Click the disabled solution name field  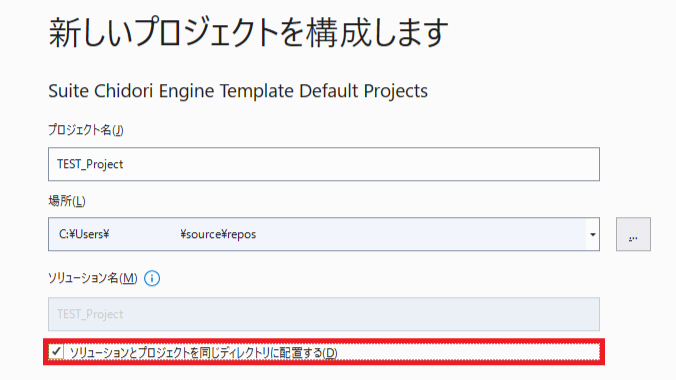pos(324,314)
